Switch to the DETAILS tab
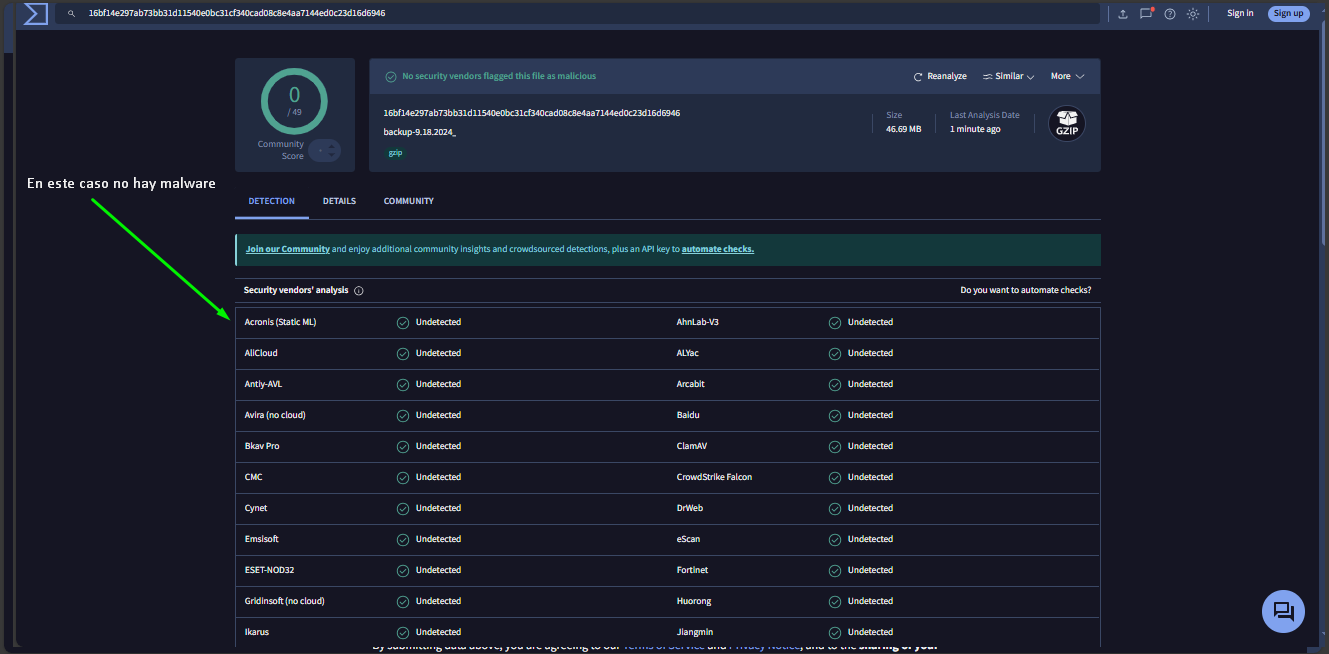1329x654 pixels. coord(339,200)
